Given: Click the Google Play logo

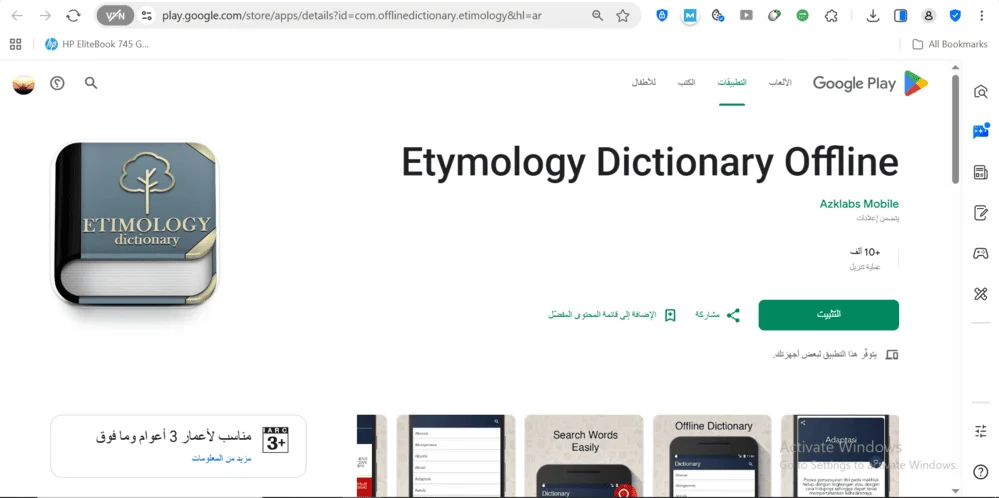Looking at the screenshot, I should [x=870, y=83].
